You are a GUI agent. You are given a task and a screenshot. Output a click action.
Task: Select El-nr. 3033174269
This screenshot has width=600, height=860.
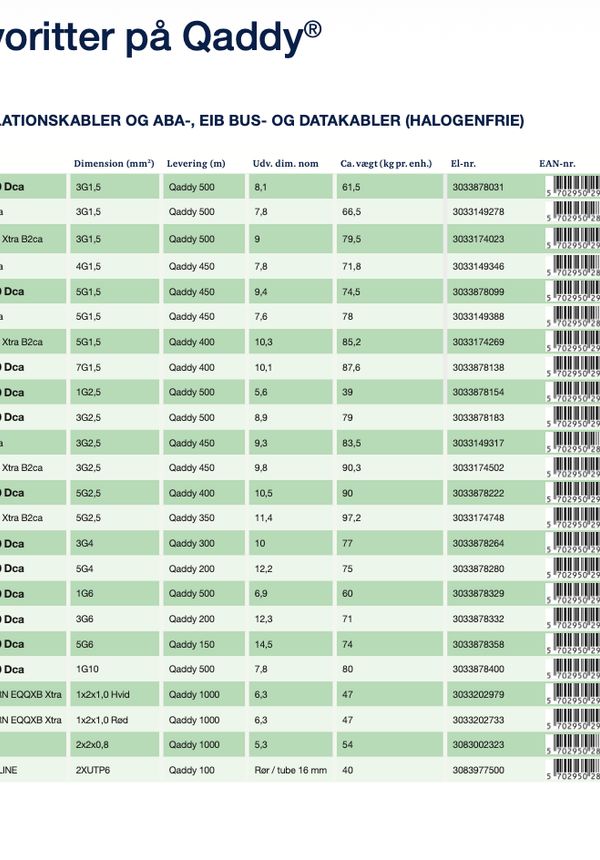[x=478, y=342]
